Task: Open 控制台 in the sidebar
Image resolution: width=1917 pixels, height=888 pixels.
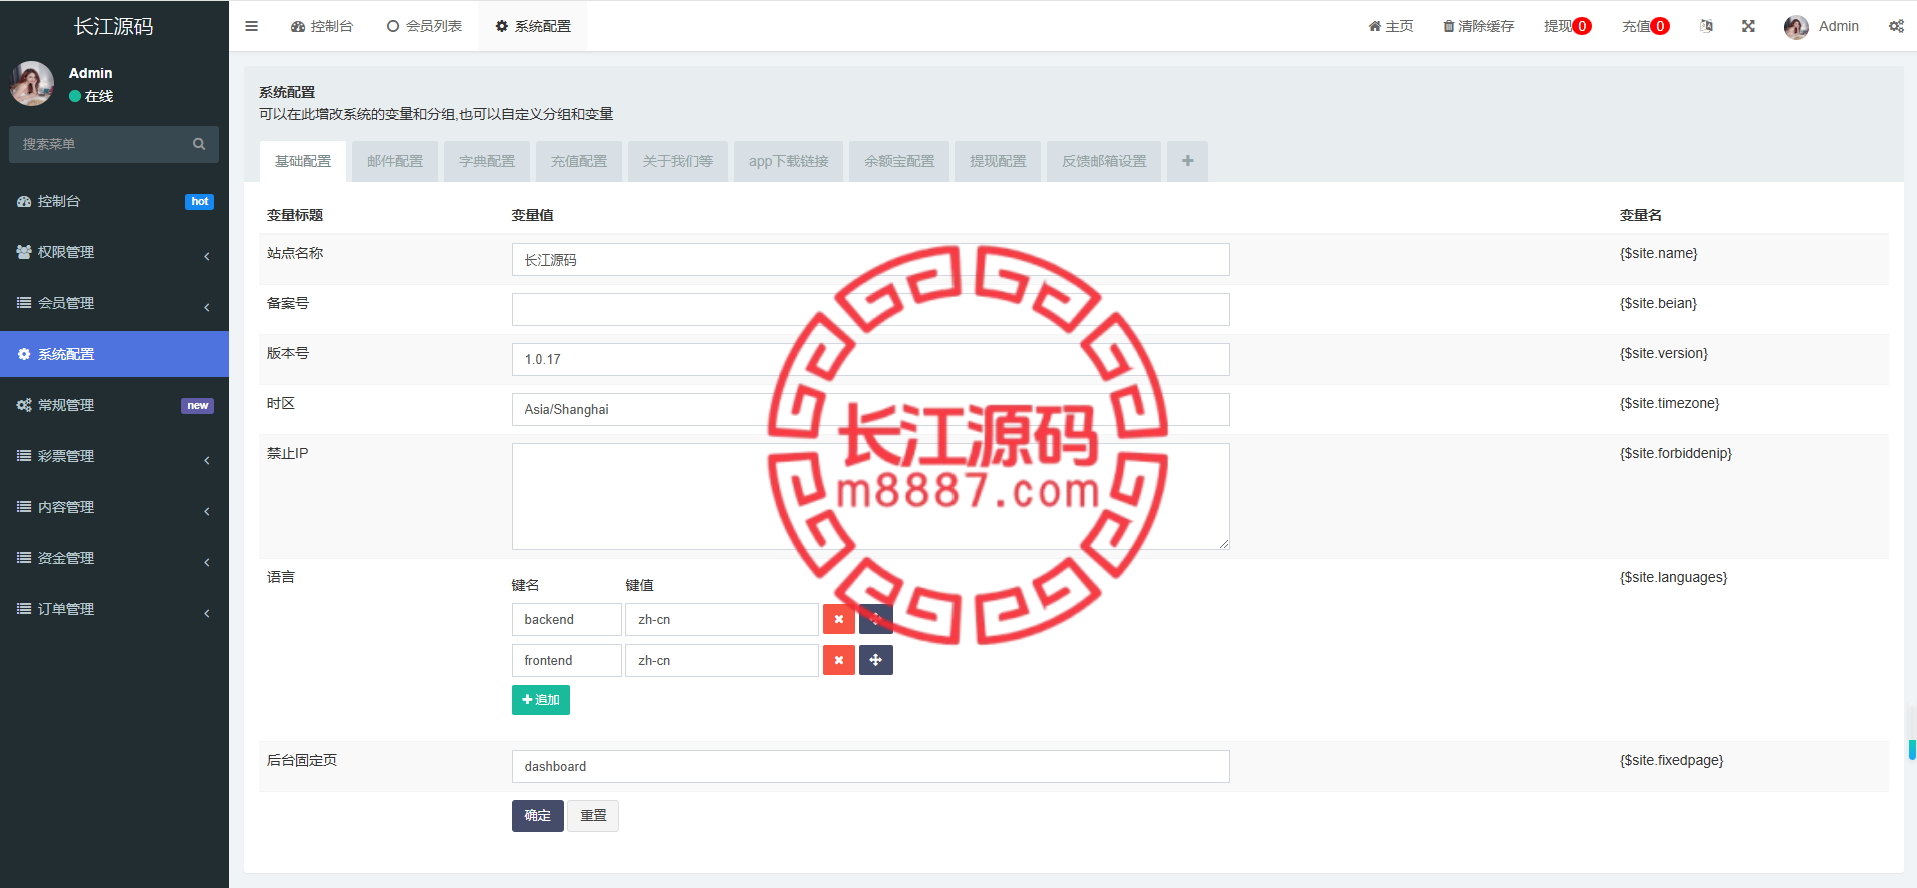Action: 114,201
